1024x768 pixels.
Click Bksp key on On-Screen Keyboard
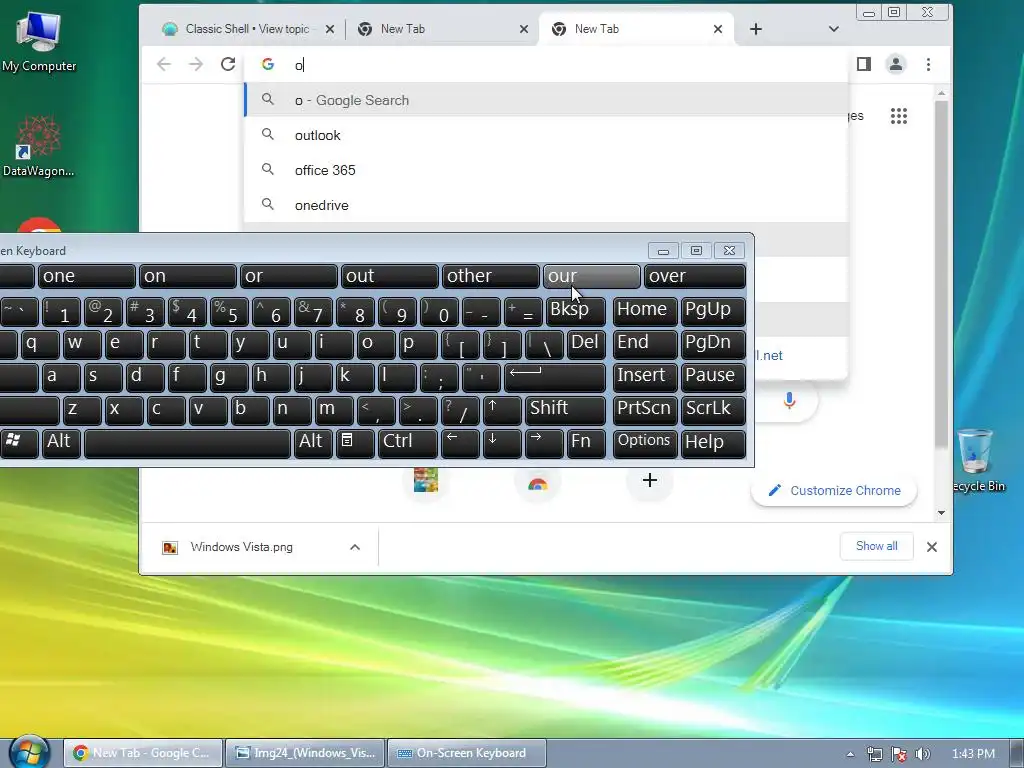click(x=575, y=310)
